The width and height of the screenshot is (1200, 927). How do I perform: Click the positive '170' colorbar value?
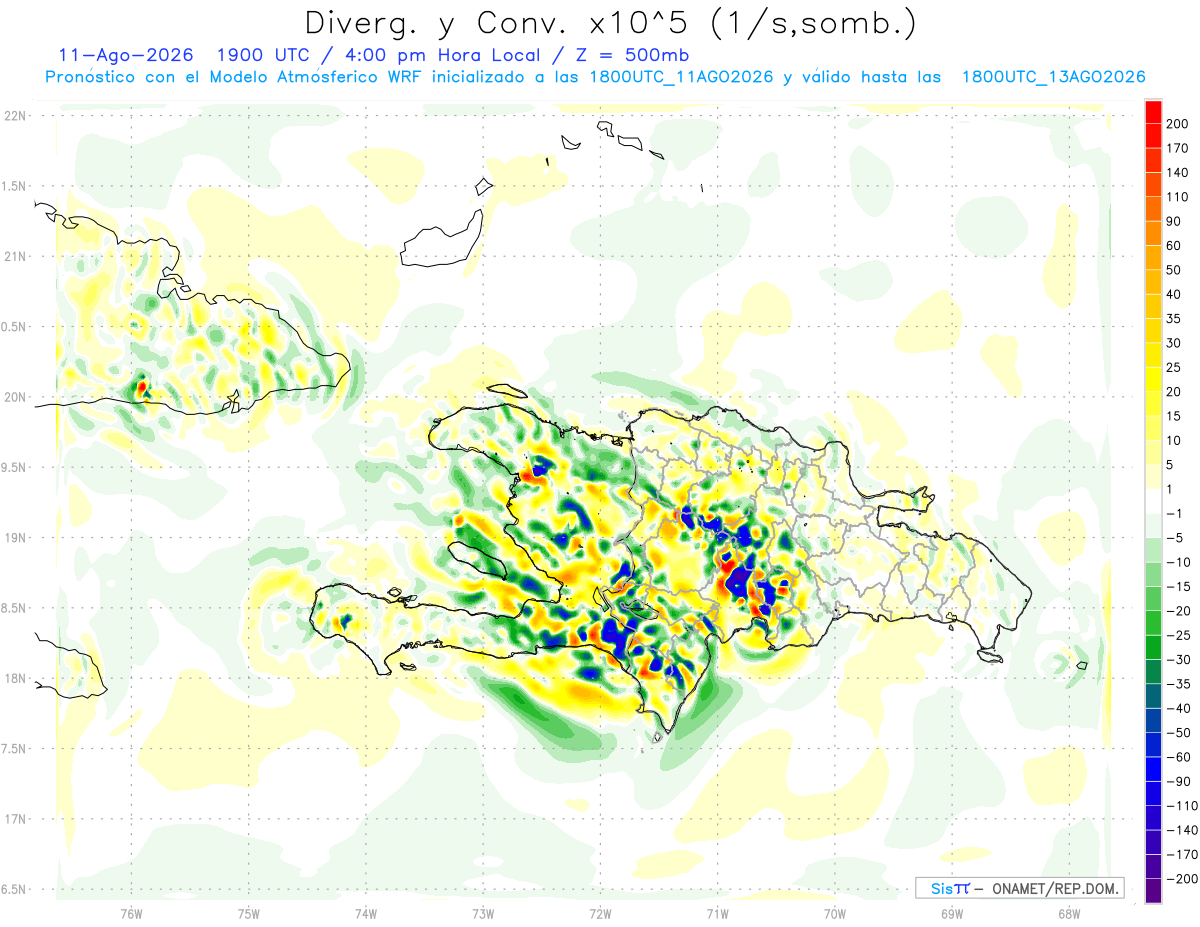(1177, 148)
